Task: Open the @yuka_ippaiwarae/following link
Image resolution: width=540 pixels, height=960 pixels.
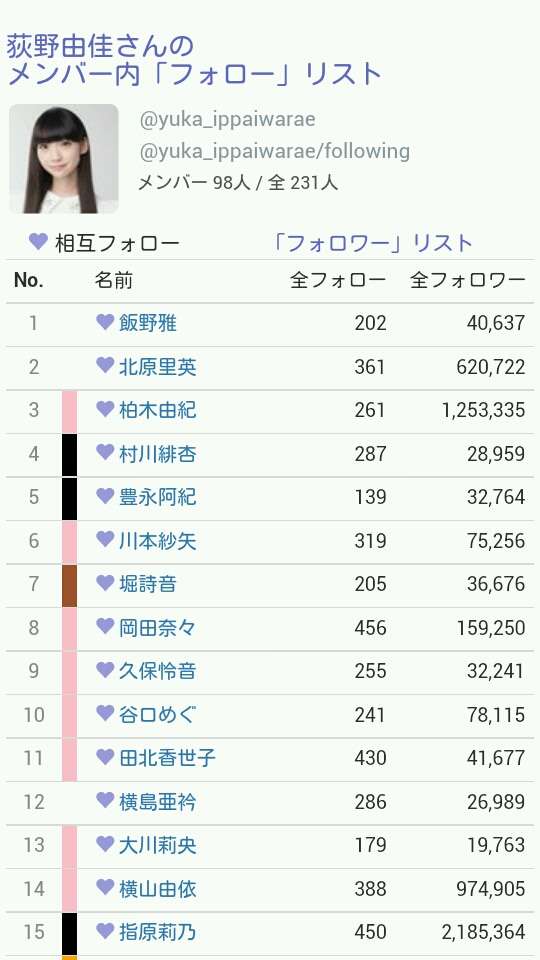Action: [274, 151]
